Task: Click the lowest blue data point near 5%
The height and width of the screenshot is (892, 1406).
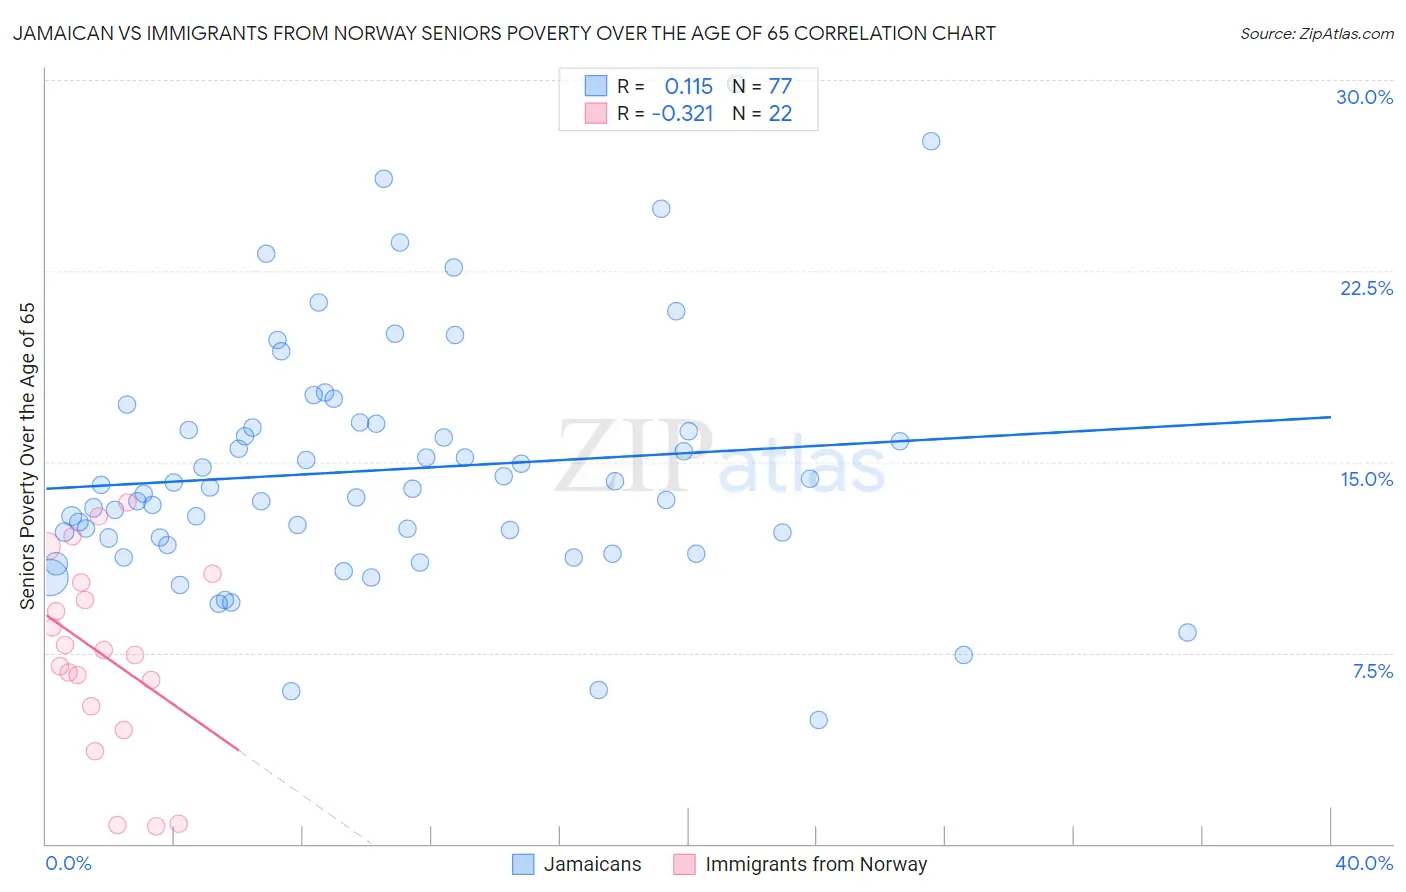Action: (818, 720)
